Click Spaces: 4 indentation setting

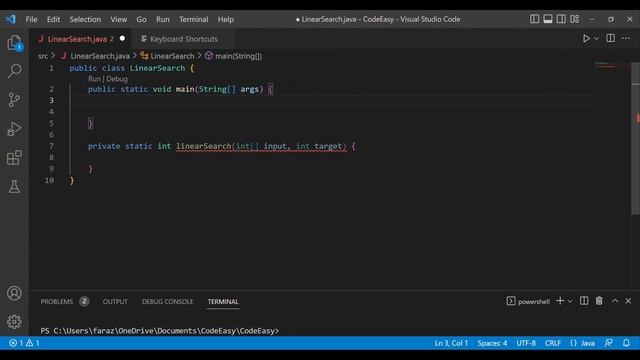click(x=492, y=343)
